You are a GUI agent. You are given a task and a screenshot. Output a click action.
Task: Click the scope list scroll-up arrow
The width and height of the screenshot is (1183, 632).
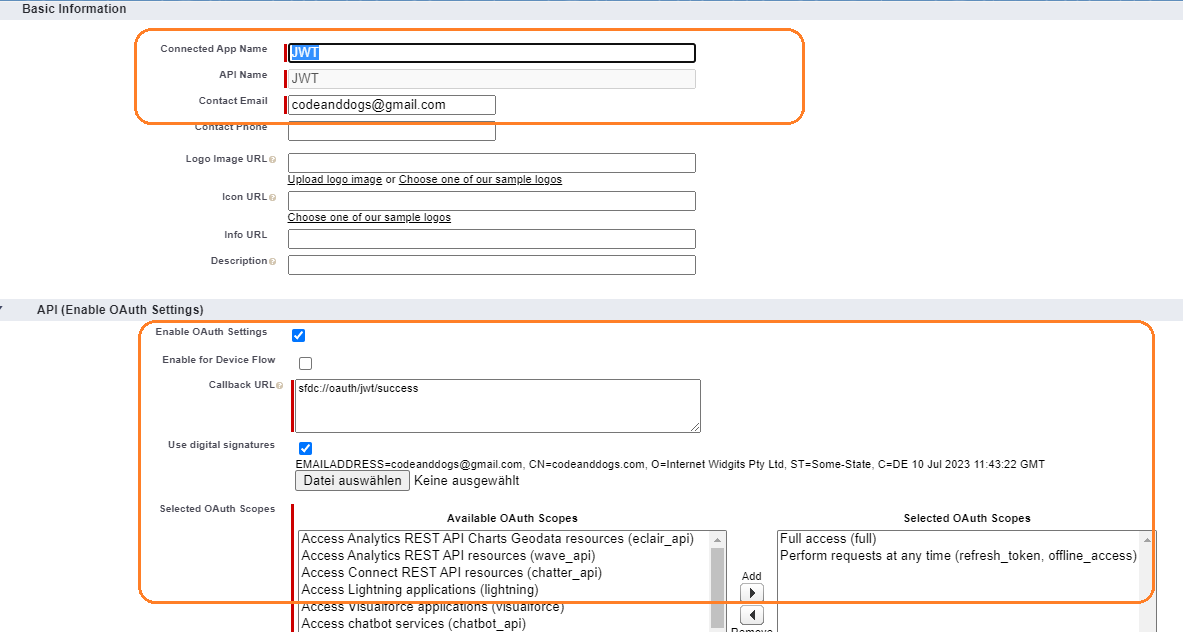point(717,539)
